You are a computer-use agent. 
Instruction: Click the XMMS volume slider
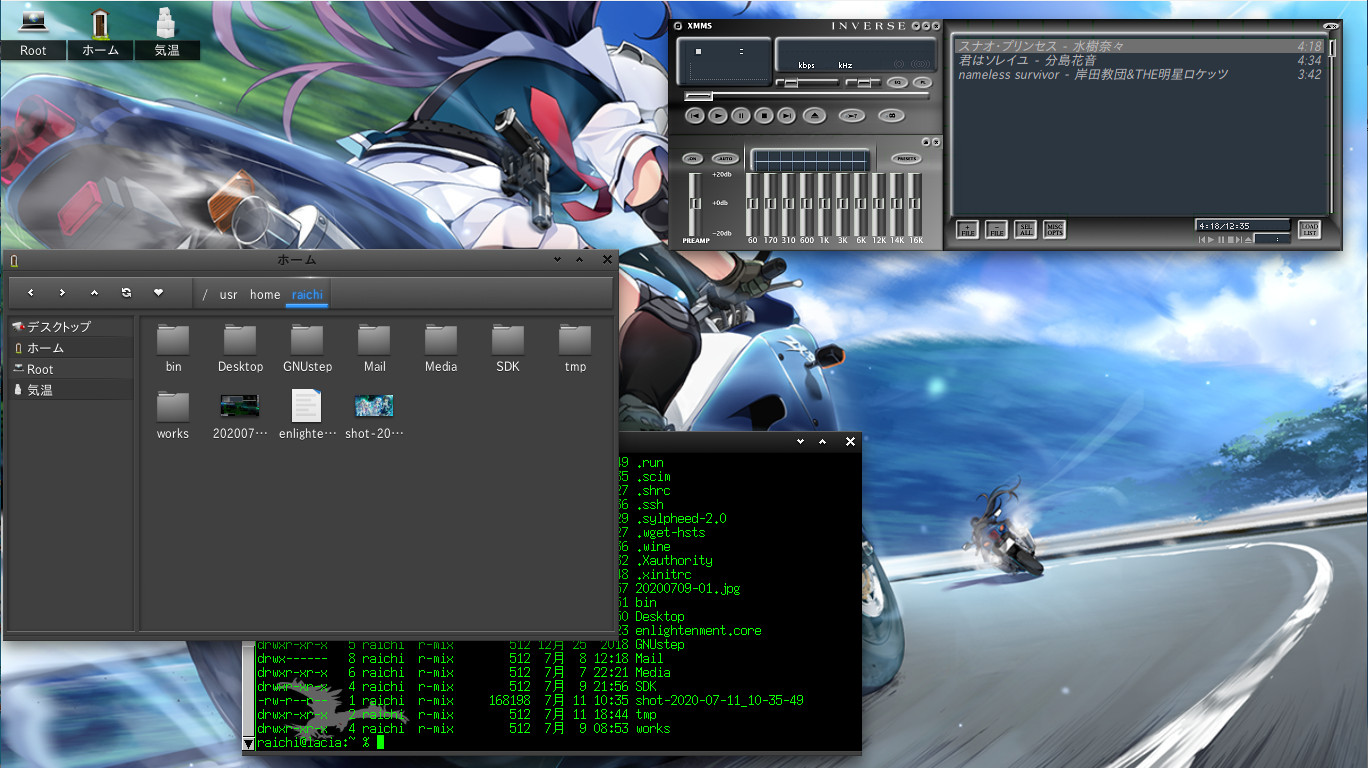click(x=808, y=82)
